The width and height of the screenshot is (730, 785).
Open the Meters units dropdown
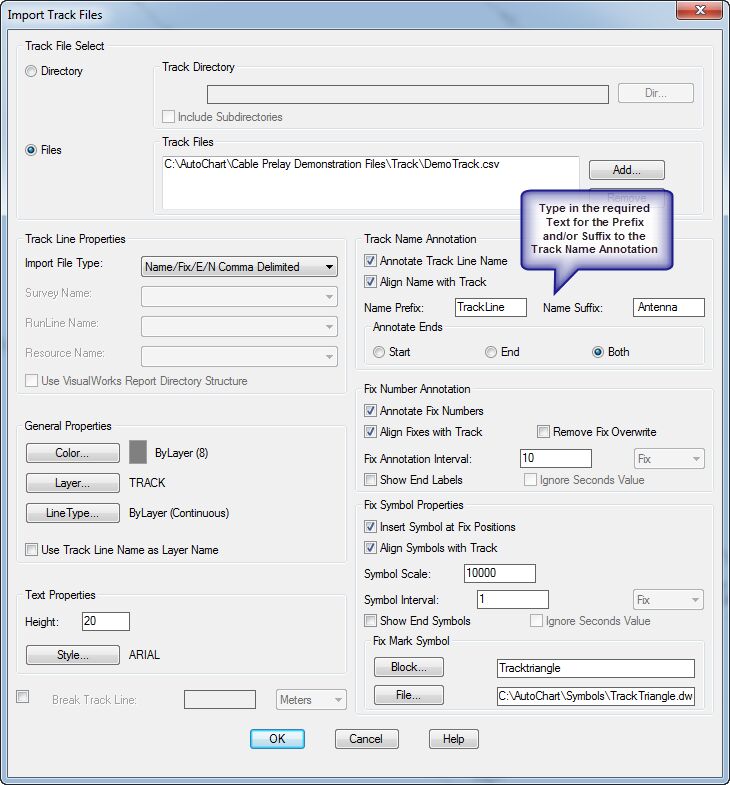coord(311,699)
